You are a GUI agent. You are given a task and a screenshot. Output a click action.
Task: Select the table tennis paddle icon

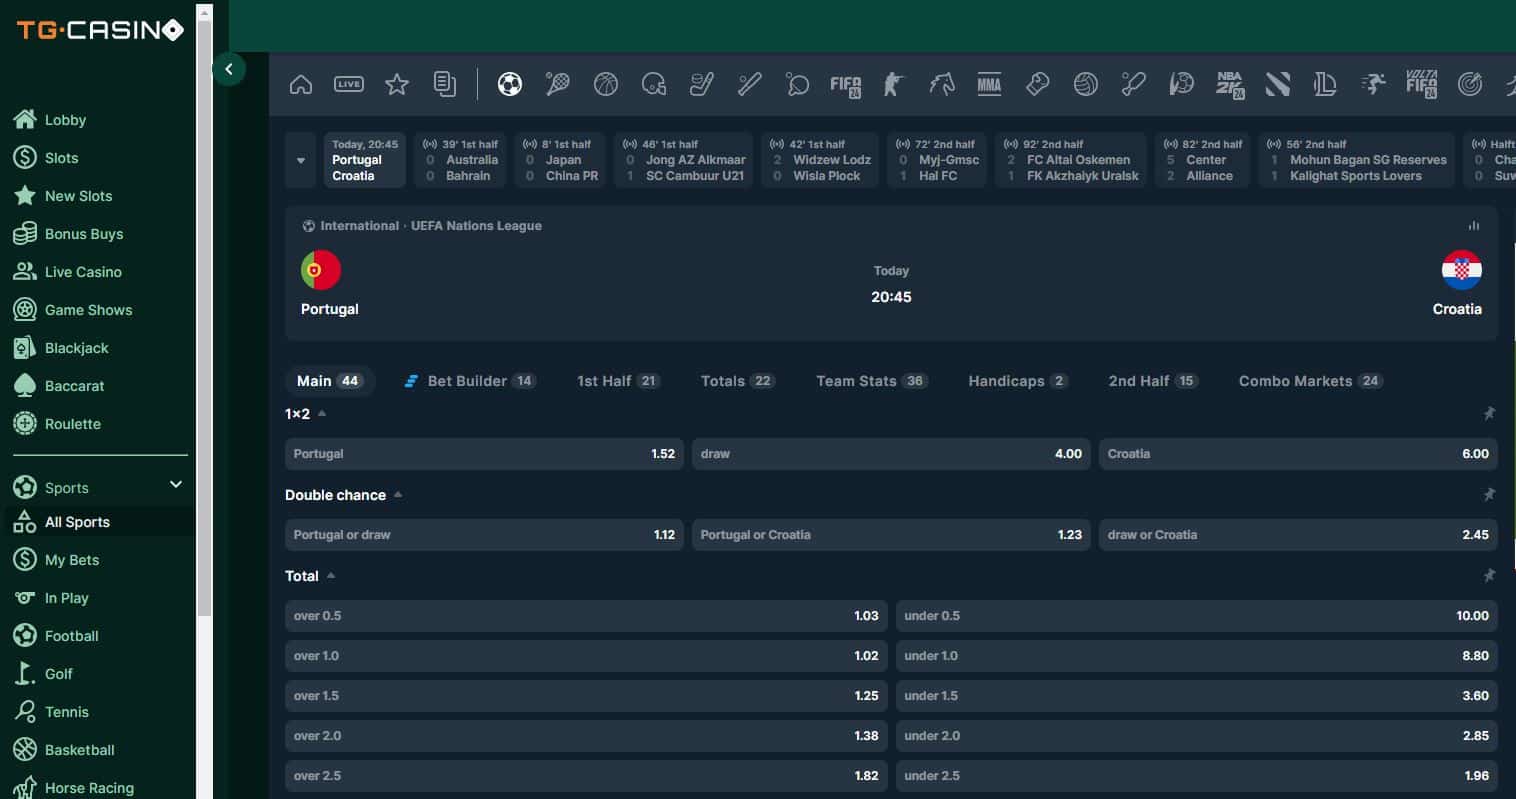click(x=798, y=84)
